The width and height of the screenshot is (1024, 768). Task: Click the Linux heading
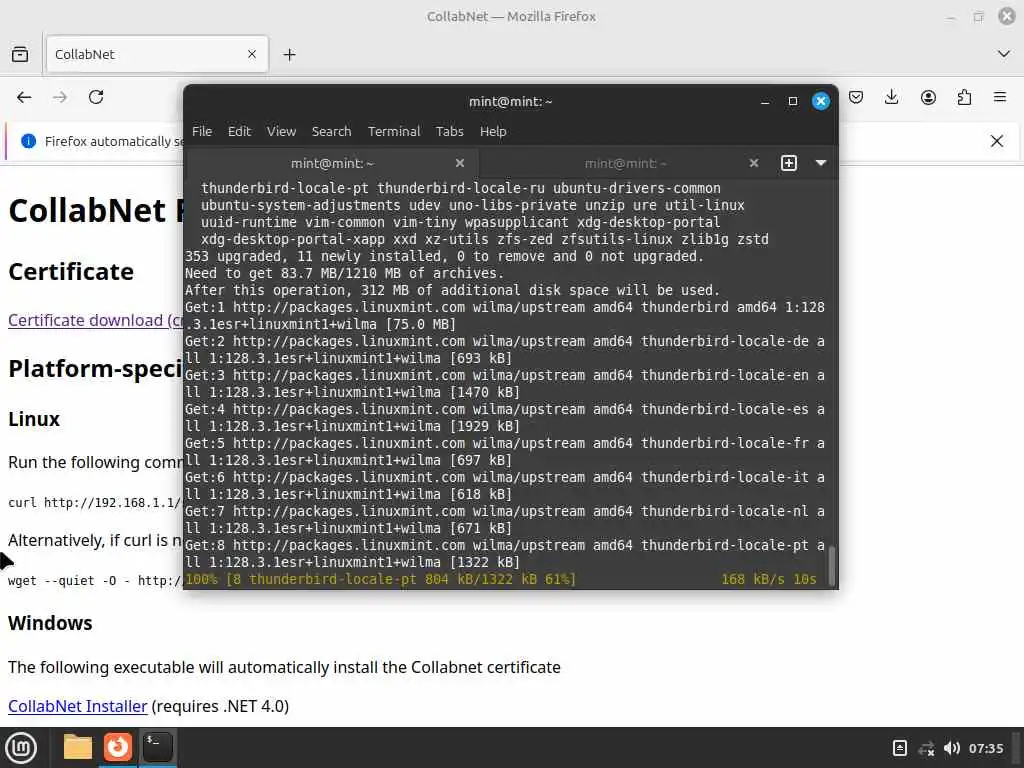(x=34, y=419)
